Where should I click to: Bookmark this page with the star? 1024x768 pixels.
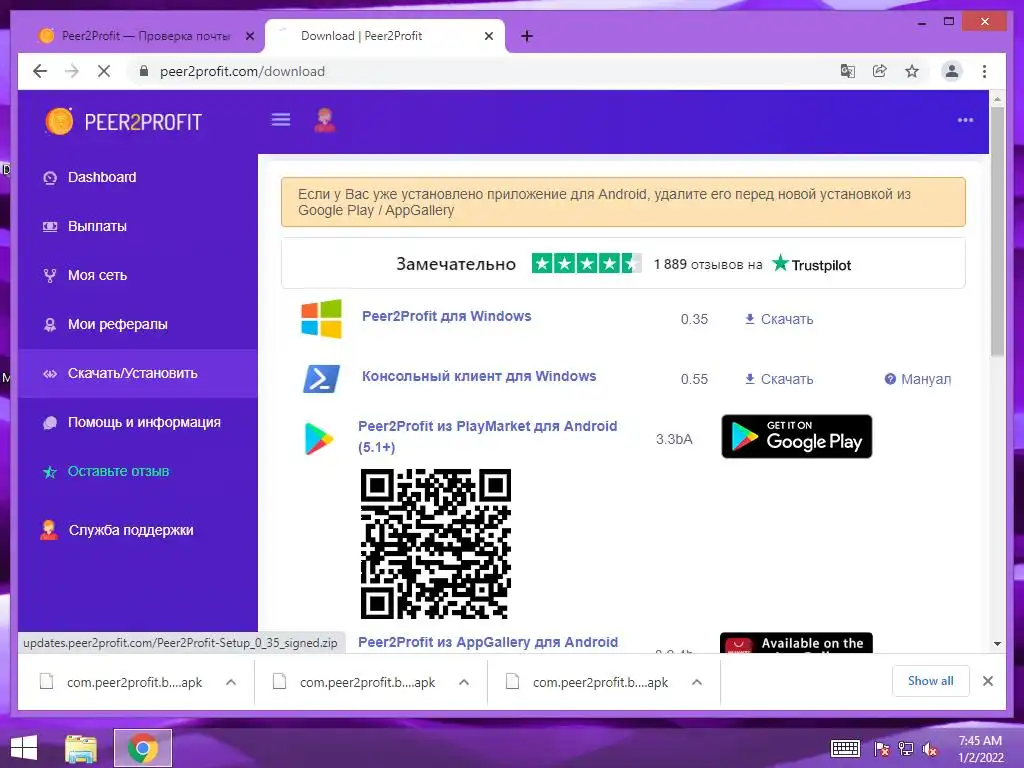[x=912, y=71]
